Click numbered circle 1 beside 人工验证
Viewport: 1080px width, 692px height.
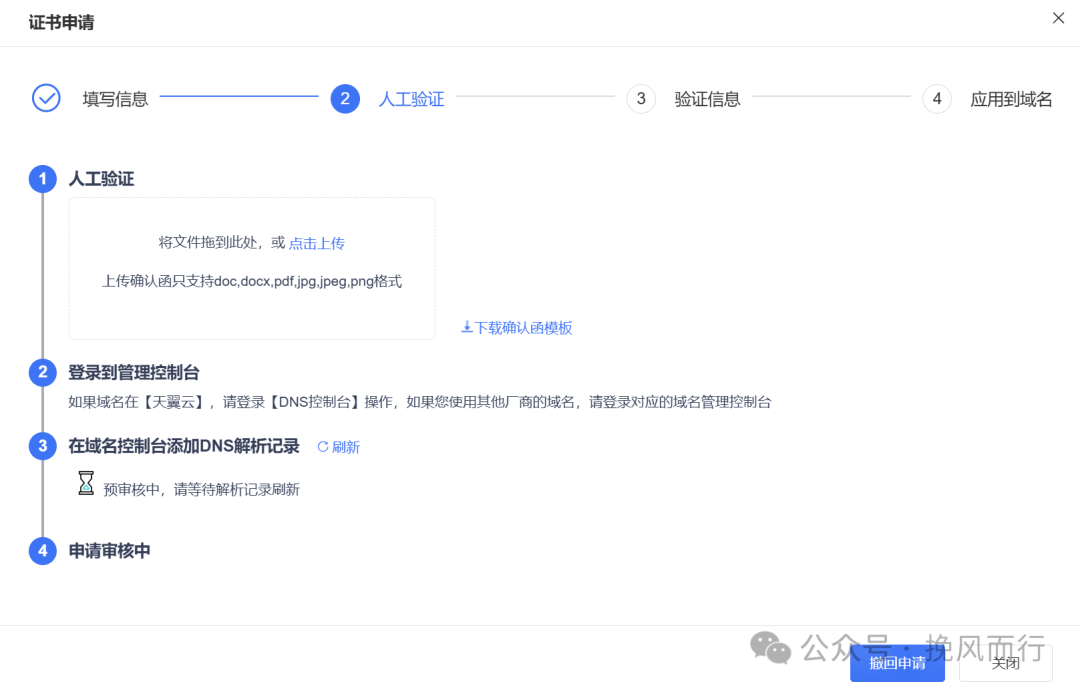tap(42, 179)
